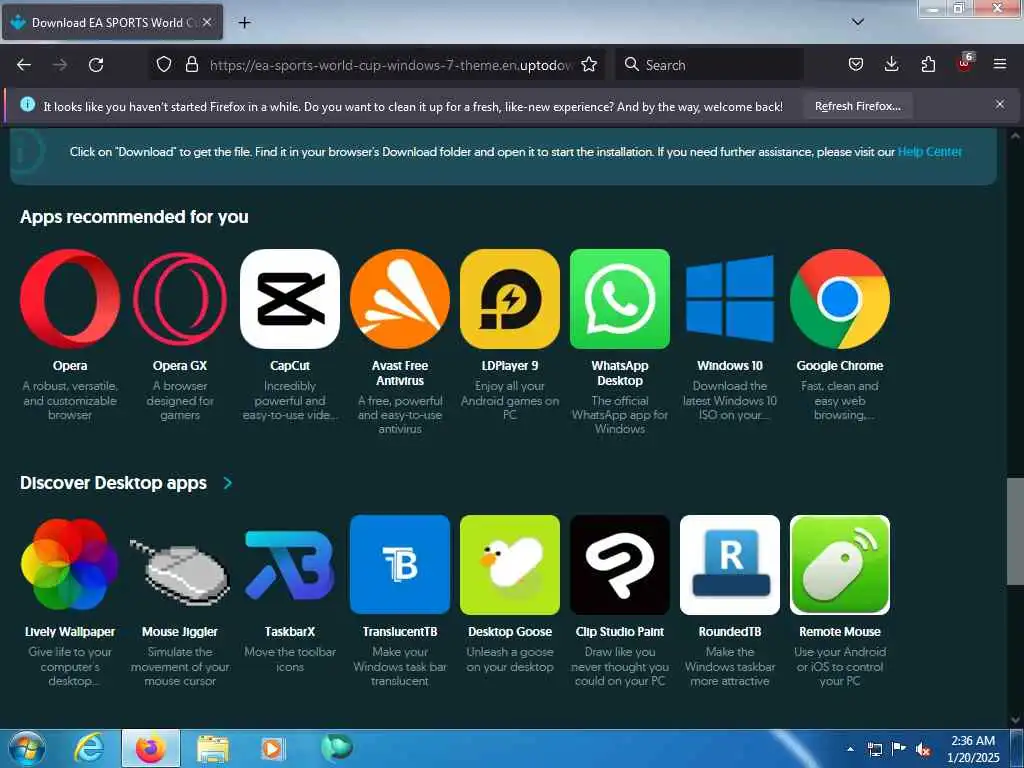Open the extensions puzzle icon
This screenshot has width=1024, height=768.
928,64
